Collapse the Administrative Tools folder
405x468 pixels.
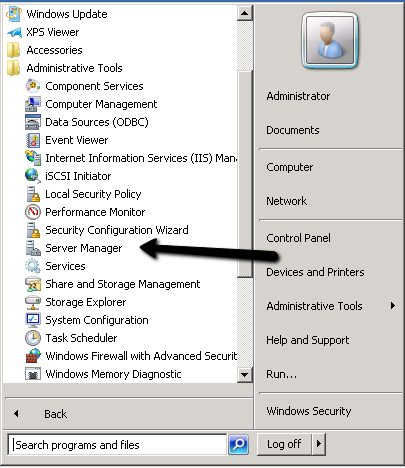click(65, 68)
